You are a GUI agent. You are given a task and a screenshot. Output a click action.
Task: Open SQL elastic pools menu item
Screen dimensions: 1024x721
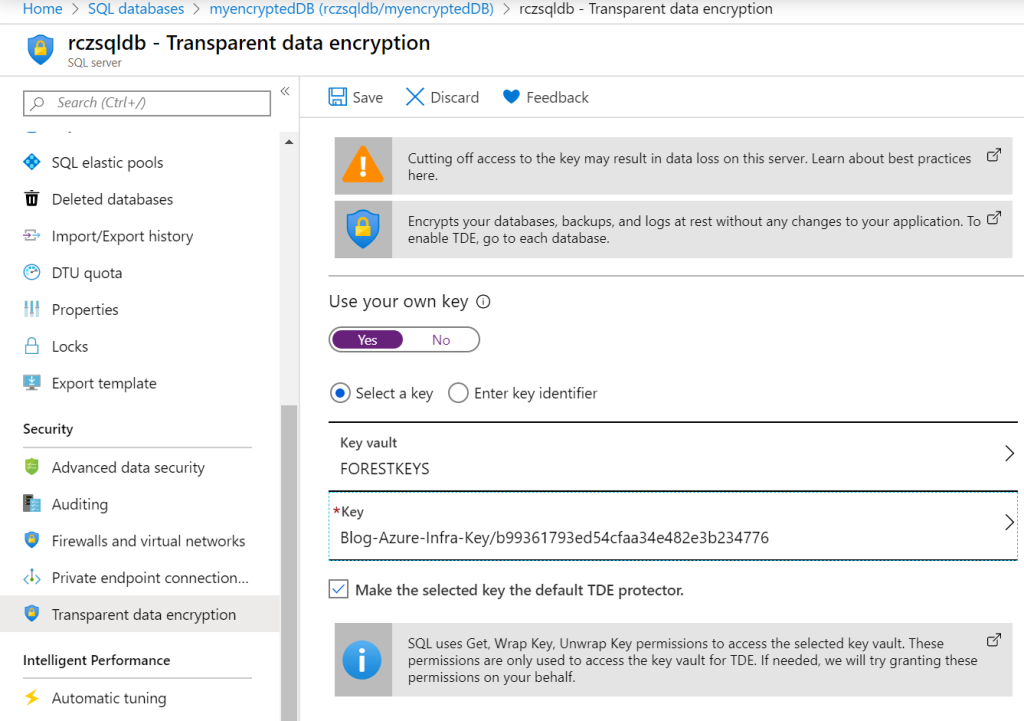pos(107,163)
